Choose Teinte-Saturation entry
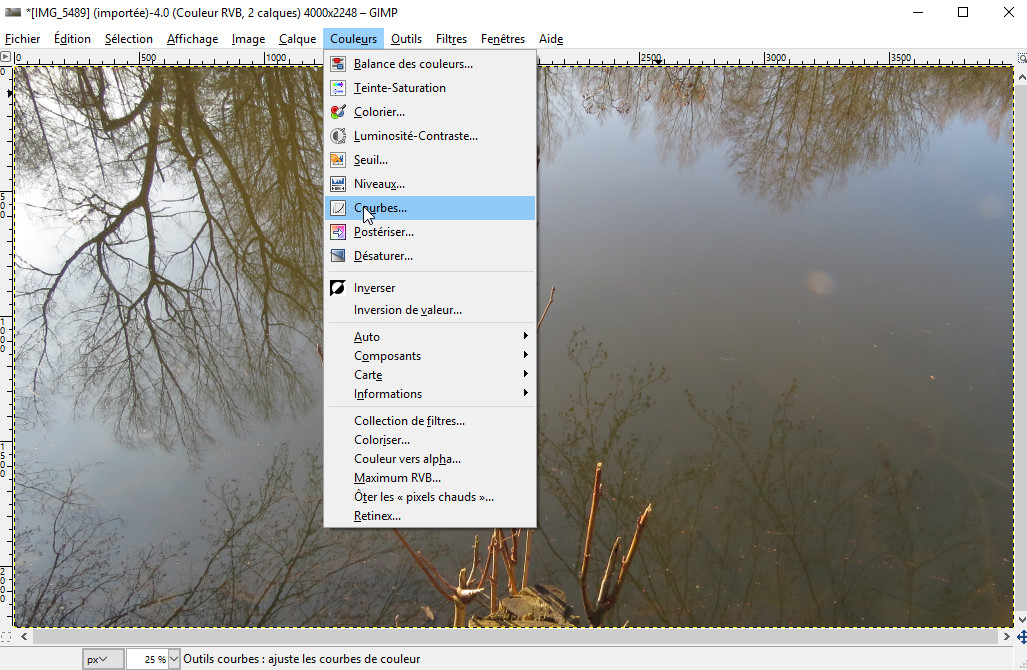Viewport: 1027px width, 670px height. [x=430, y=88]
